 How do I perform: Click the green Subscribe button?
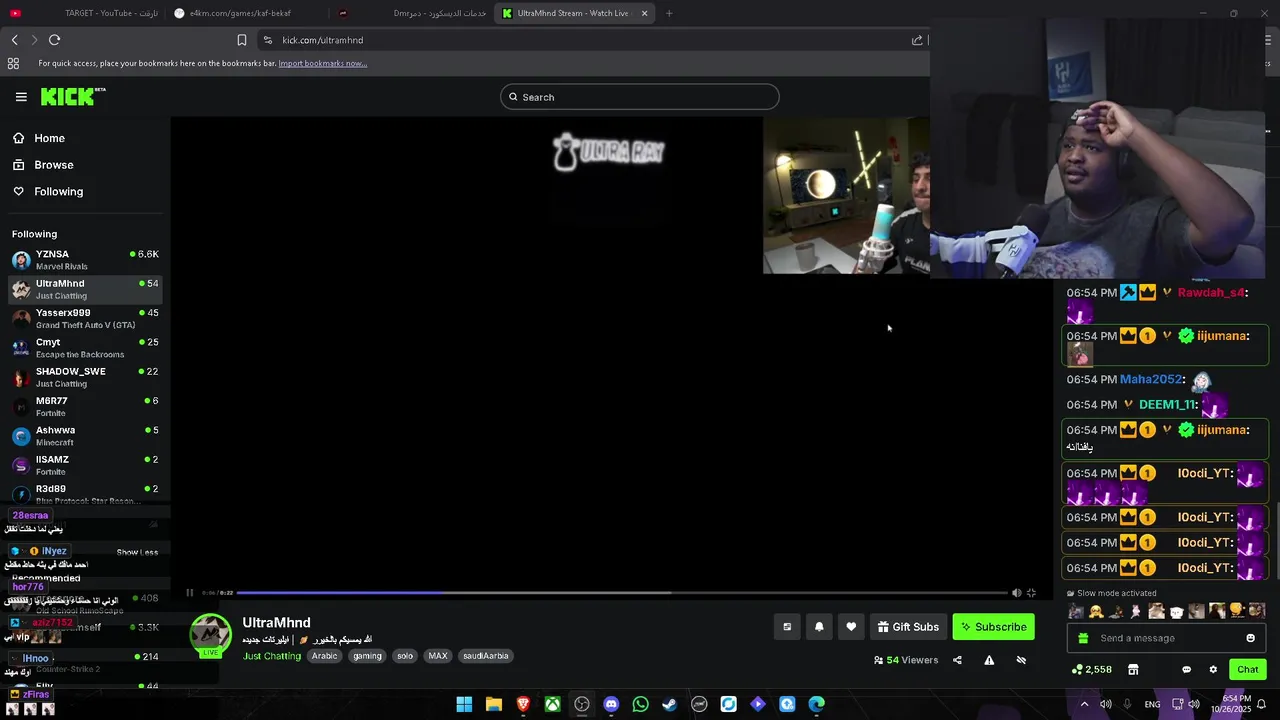click(x=993, y=627)
